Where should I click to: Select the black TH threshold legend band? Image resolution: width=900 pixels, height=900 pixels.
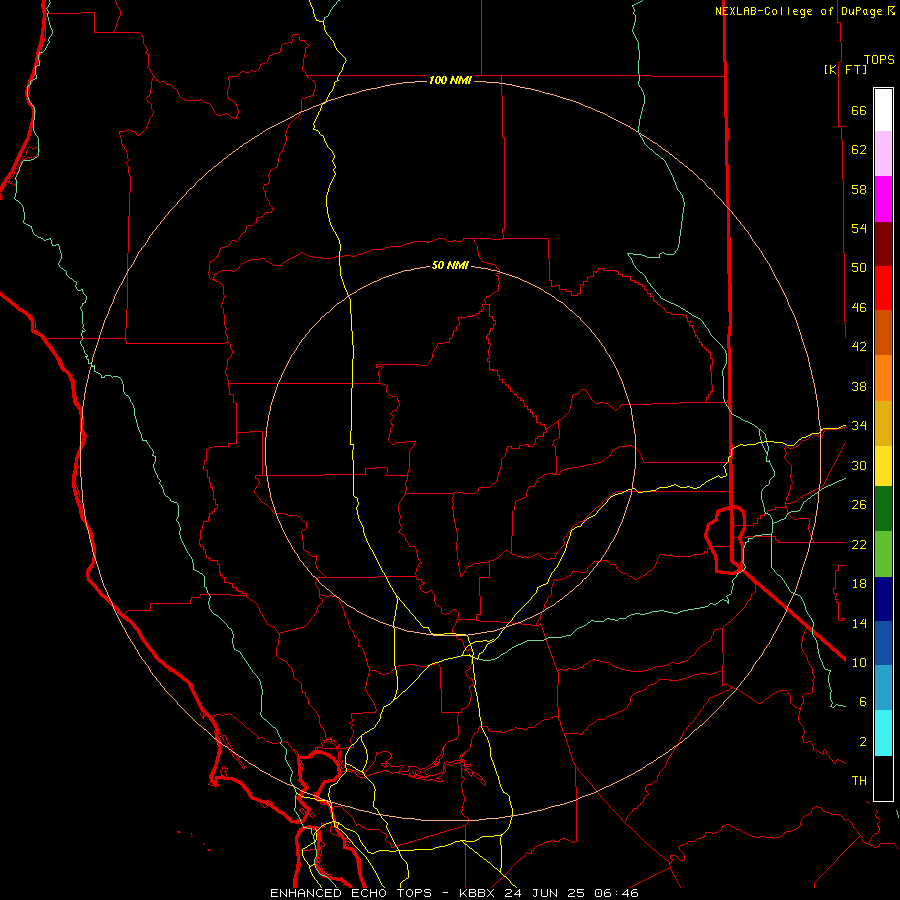(x=883, y=778)
